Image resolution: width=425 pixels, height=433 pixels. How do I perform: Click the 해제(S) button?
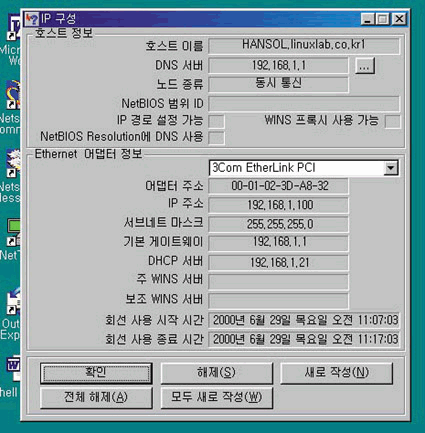pos(217,373)
